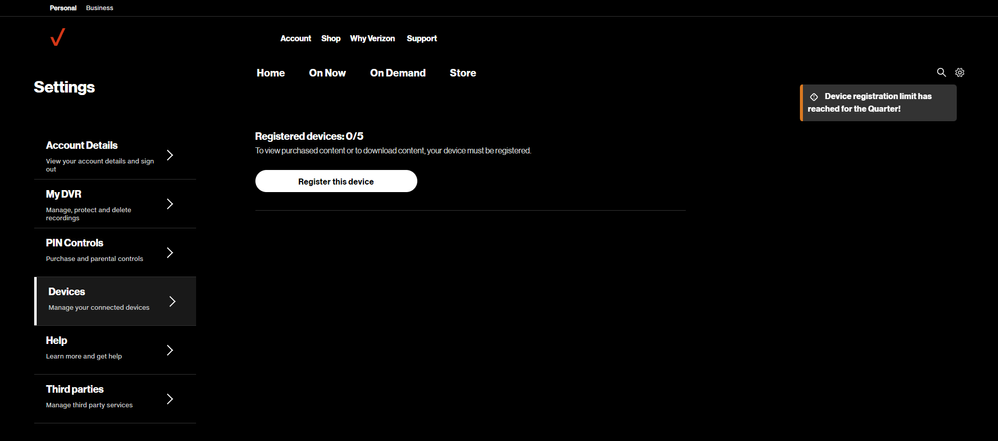Expand PIN Controls with its chevron
Image resolution: width=998 pixels, height=441 pixels.
[x=170, y=253]
